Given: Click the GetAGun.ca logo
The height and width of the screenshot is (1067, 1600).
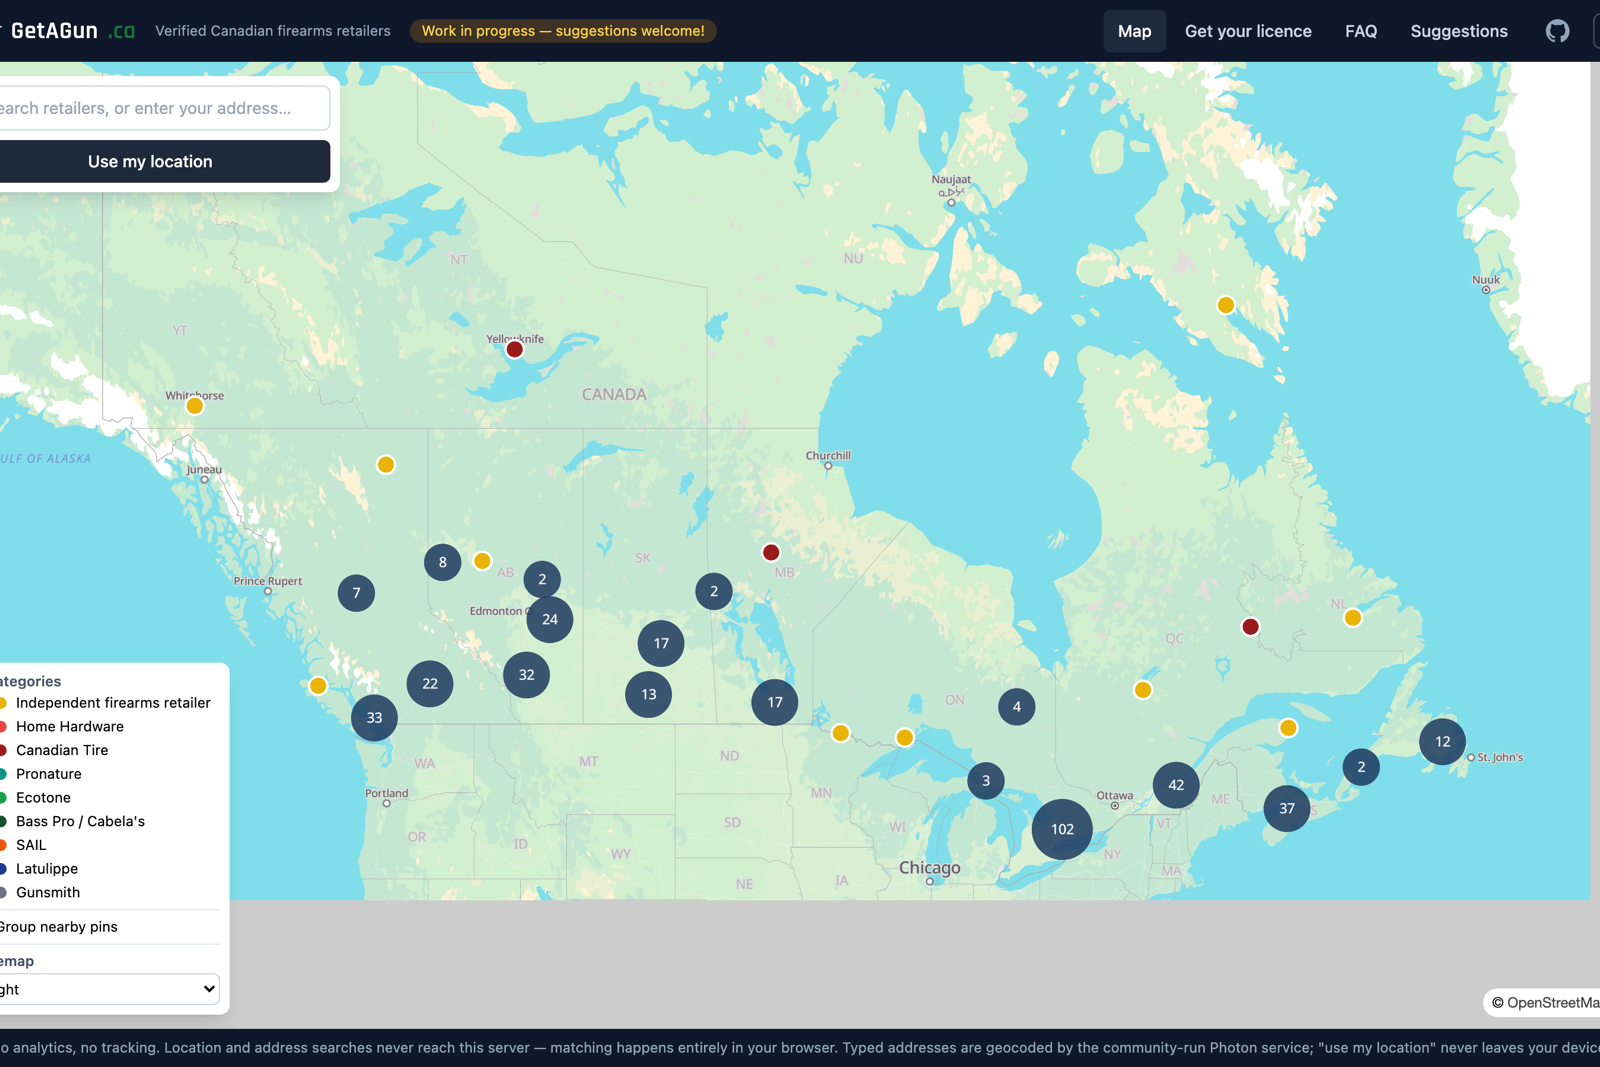Looking at the screenshot, I should (70, 31).
